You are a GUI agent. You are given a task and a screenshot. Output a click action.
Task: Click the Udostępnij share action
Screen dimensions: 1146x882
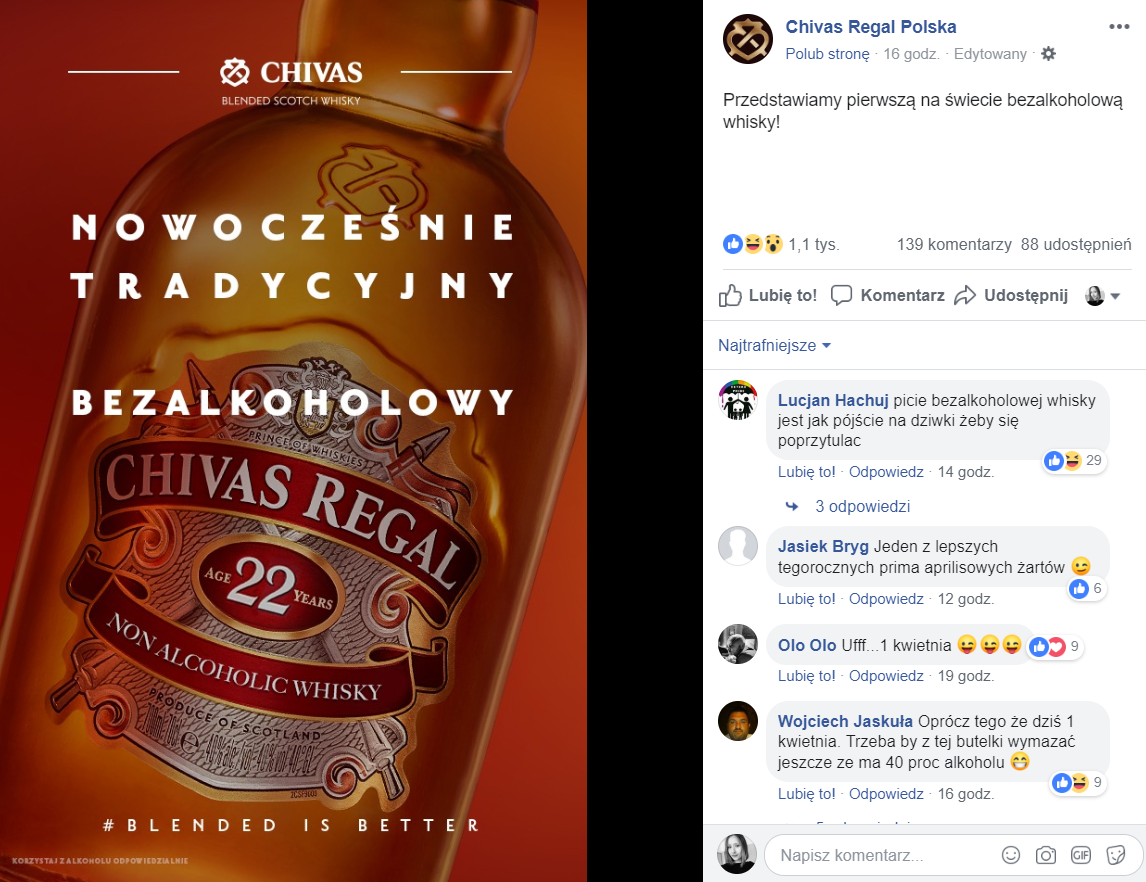point(1012,295)
